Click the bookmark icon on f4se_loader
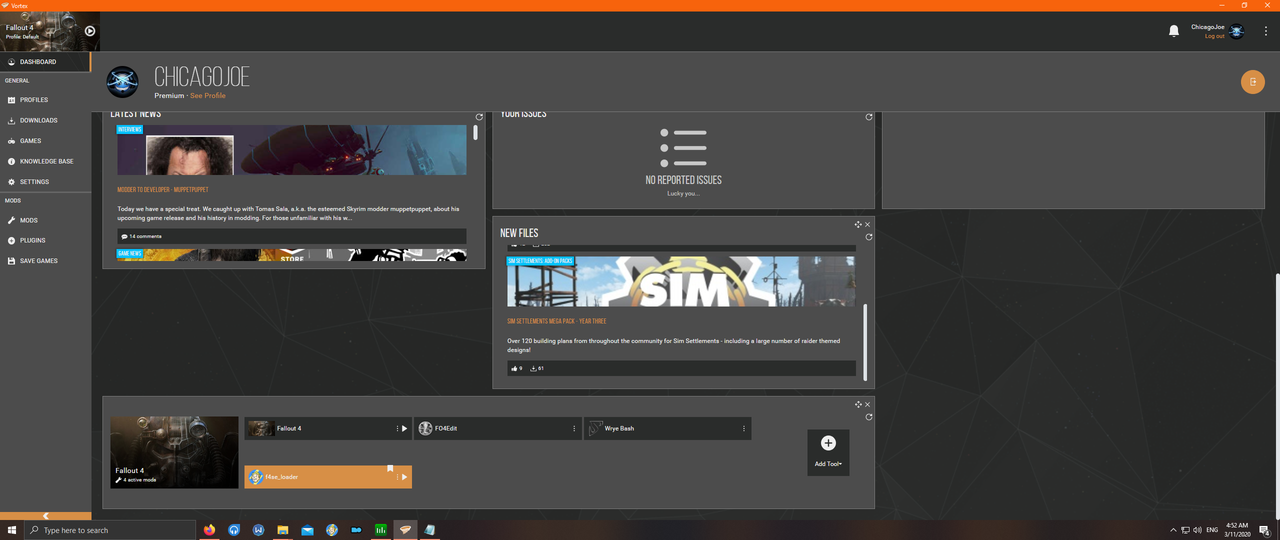 [x=390, y=469]
